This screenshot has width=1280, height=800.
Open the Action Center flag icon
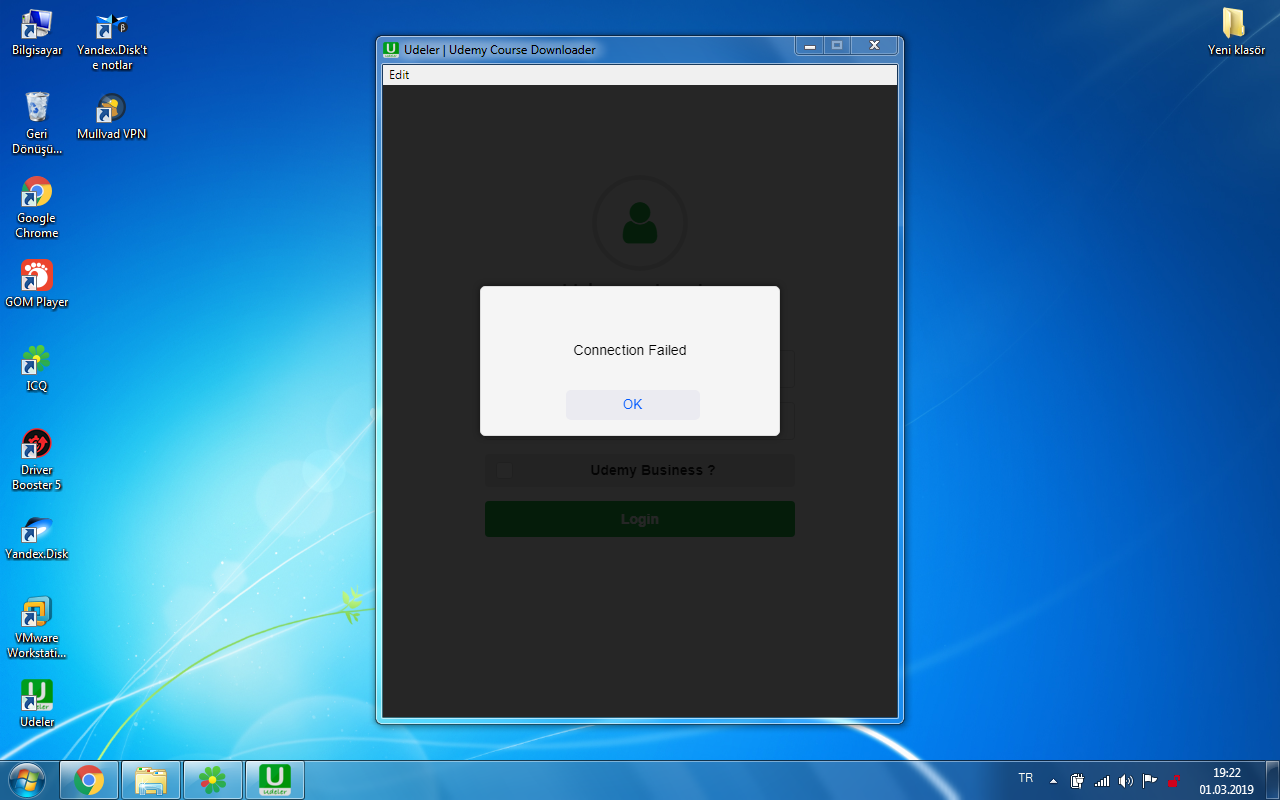tap(1150, 781)
